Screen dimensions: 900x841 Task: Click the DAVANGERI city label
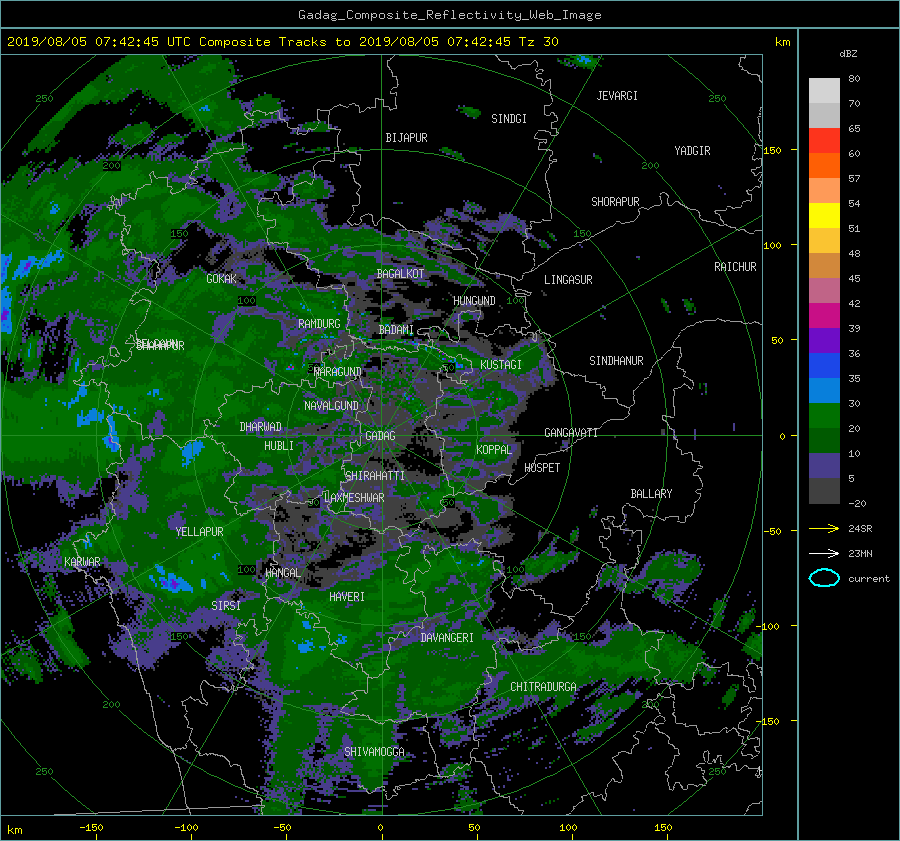point(447,638)
